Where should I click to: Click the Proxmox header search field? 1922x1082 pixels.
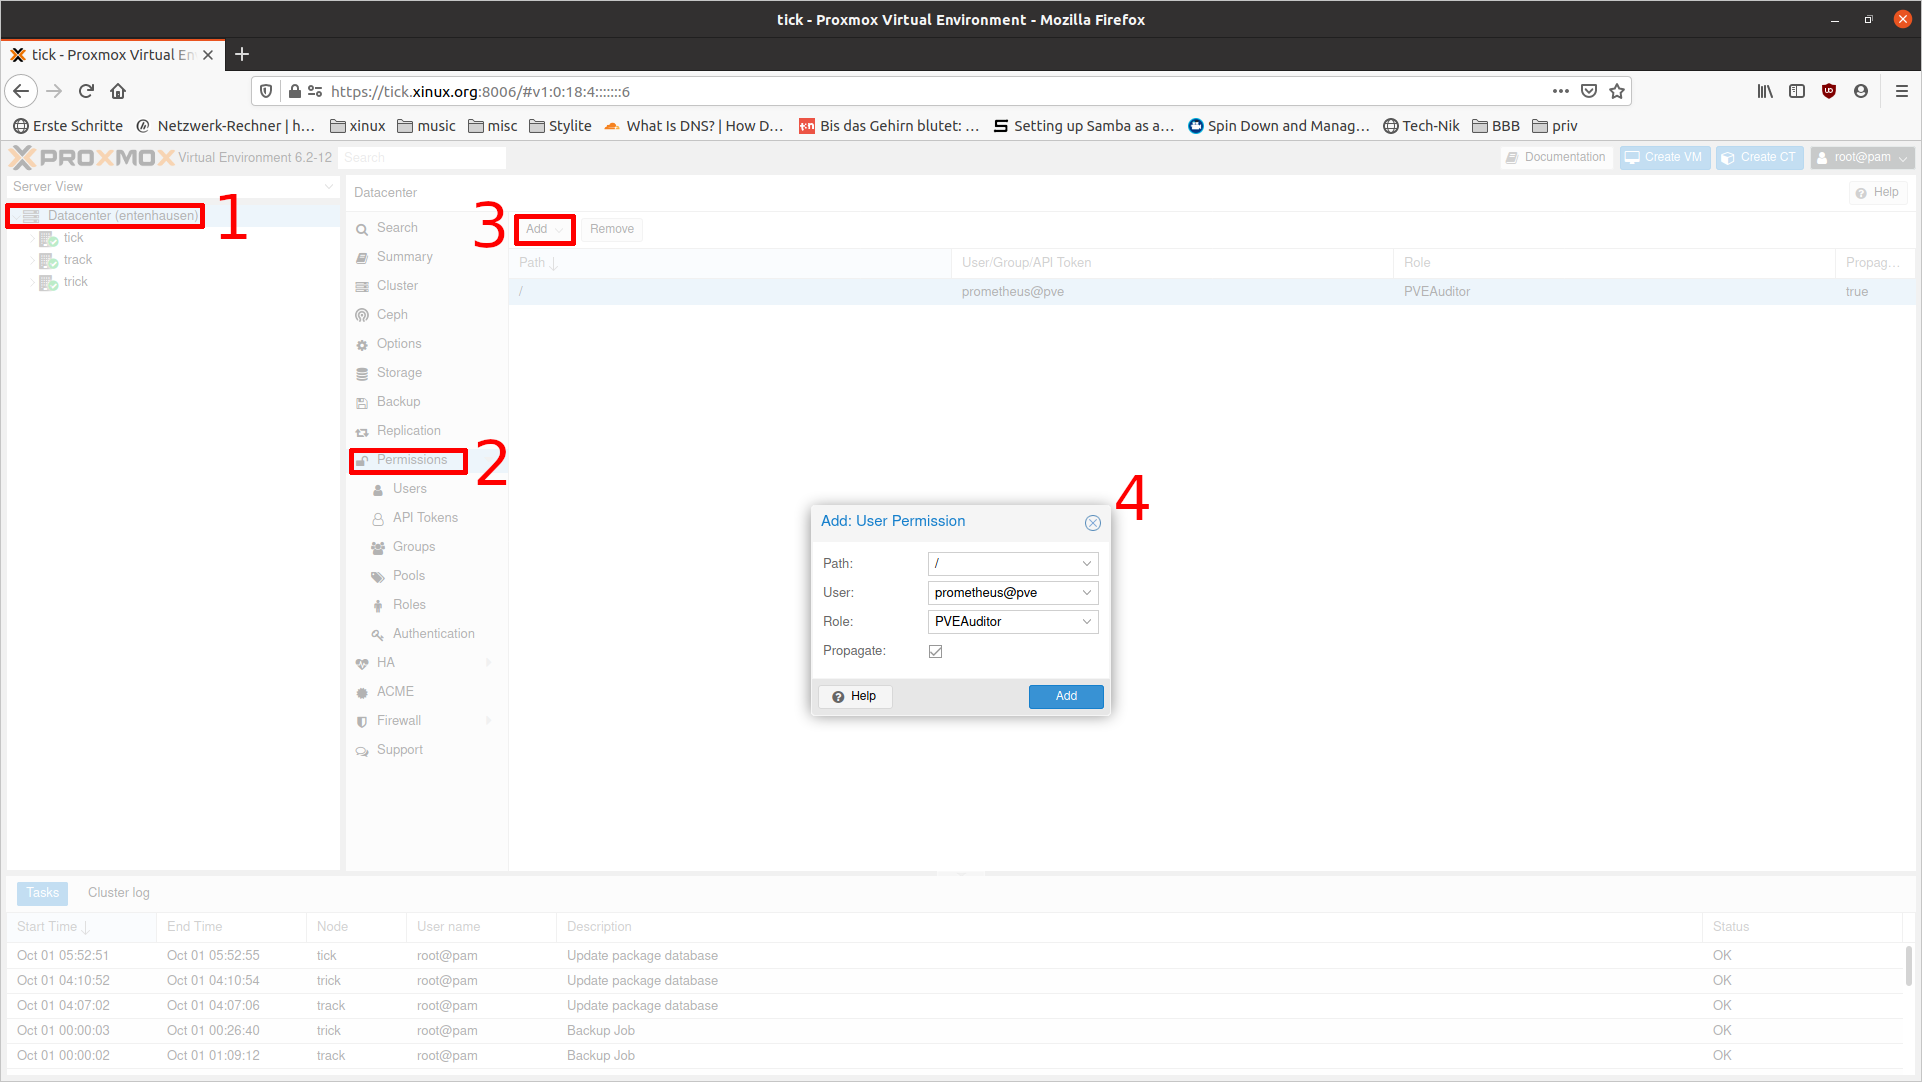[x=421, y=158]
